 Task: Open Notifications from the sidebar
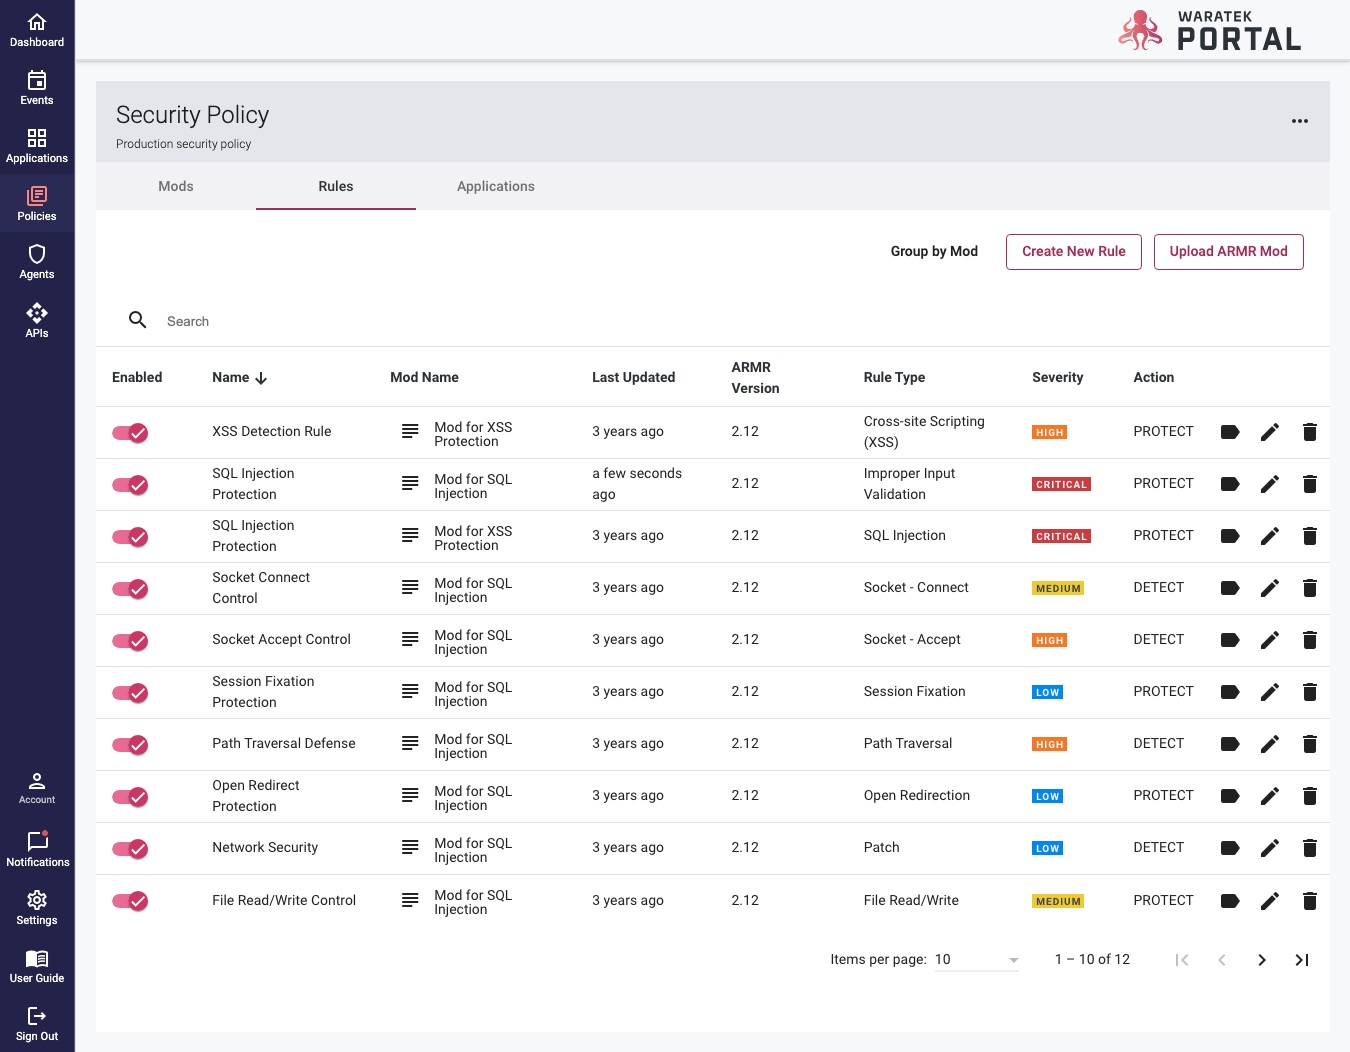pos(37,849)
